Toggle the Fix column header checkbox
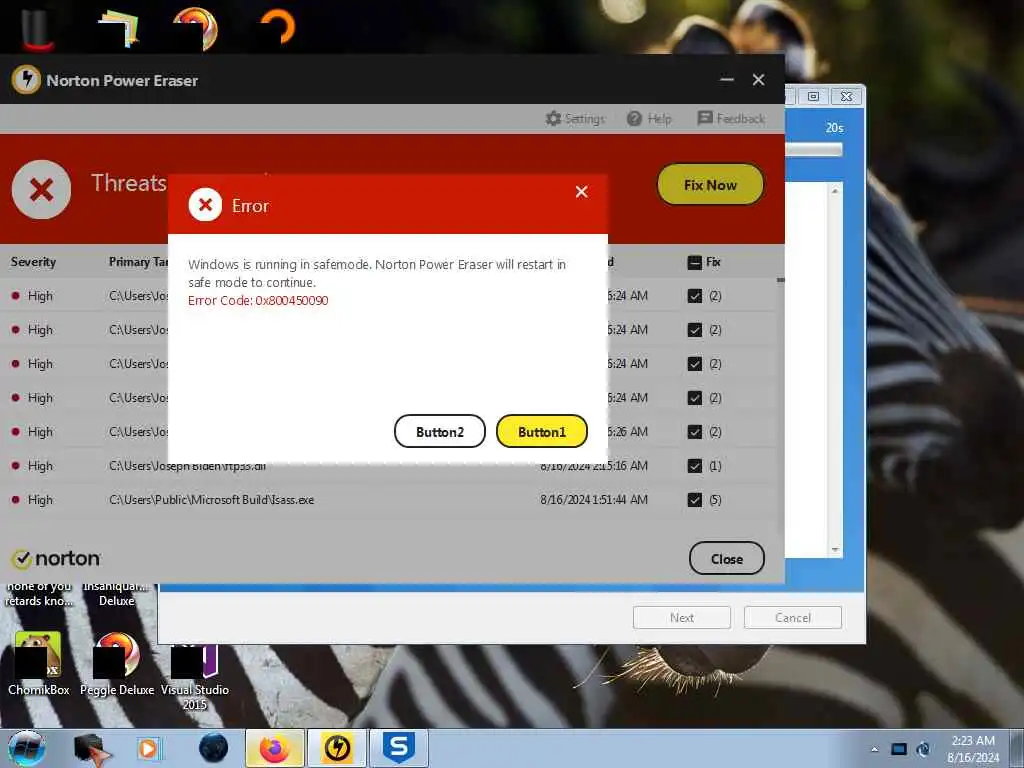 694,263
